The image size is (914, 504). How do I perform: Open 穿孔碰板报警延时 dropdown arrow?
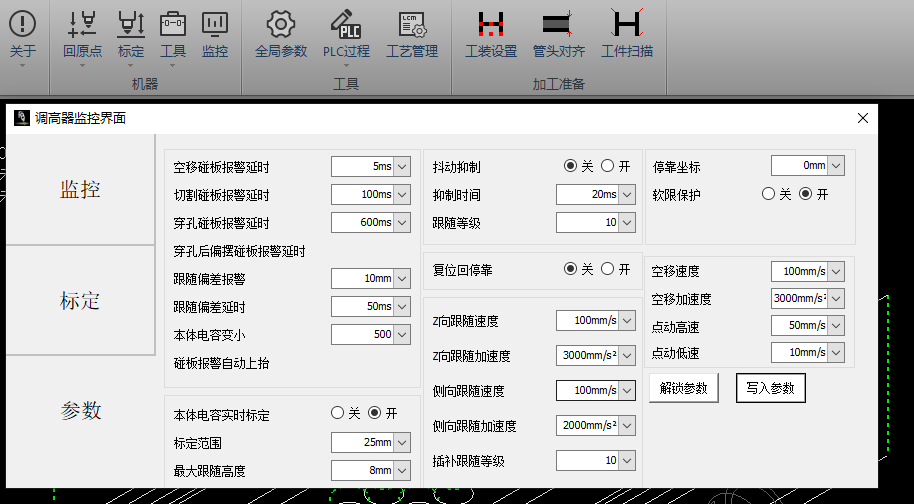coord(402,222)
